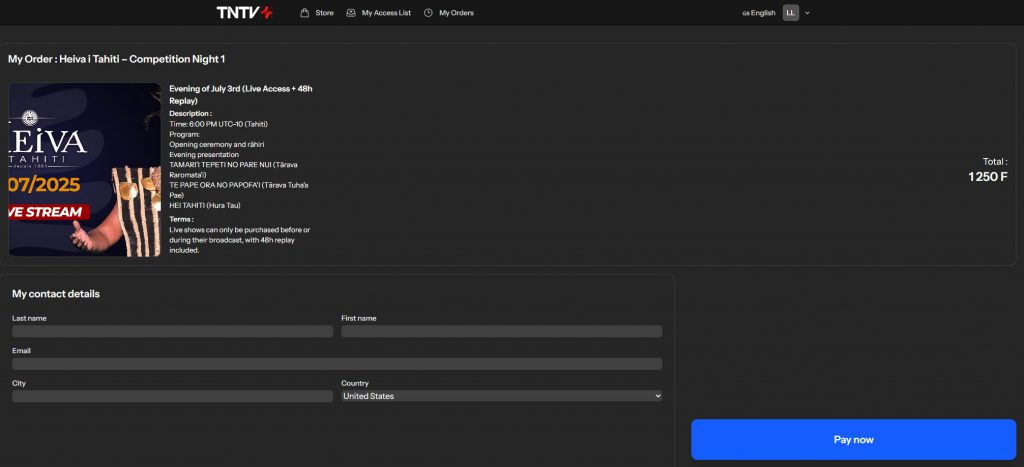This screenshot has width=1024, height=467.
Task: Click the TNTV+ logo
Action: click(244, 13)
